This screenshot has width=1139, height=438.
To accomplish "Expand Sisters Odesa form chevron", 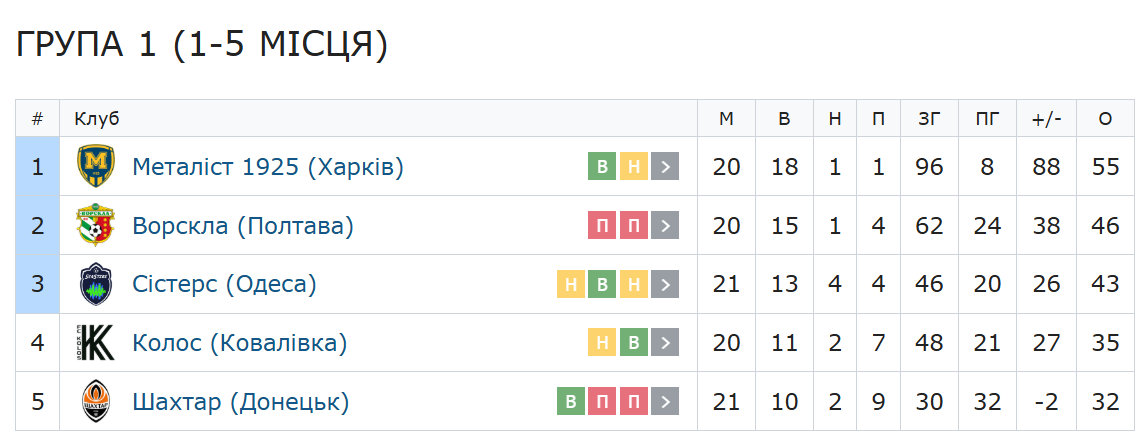I will (x=665, y=285).
